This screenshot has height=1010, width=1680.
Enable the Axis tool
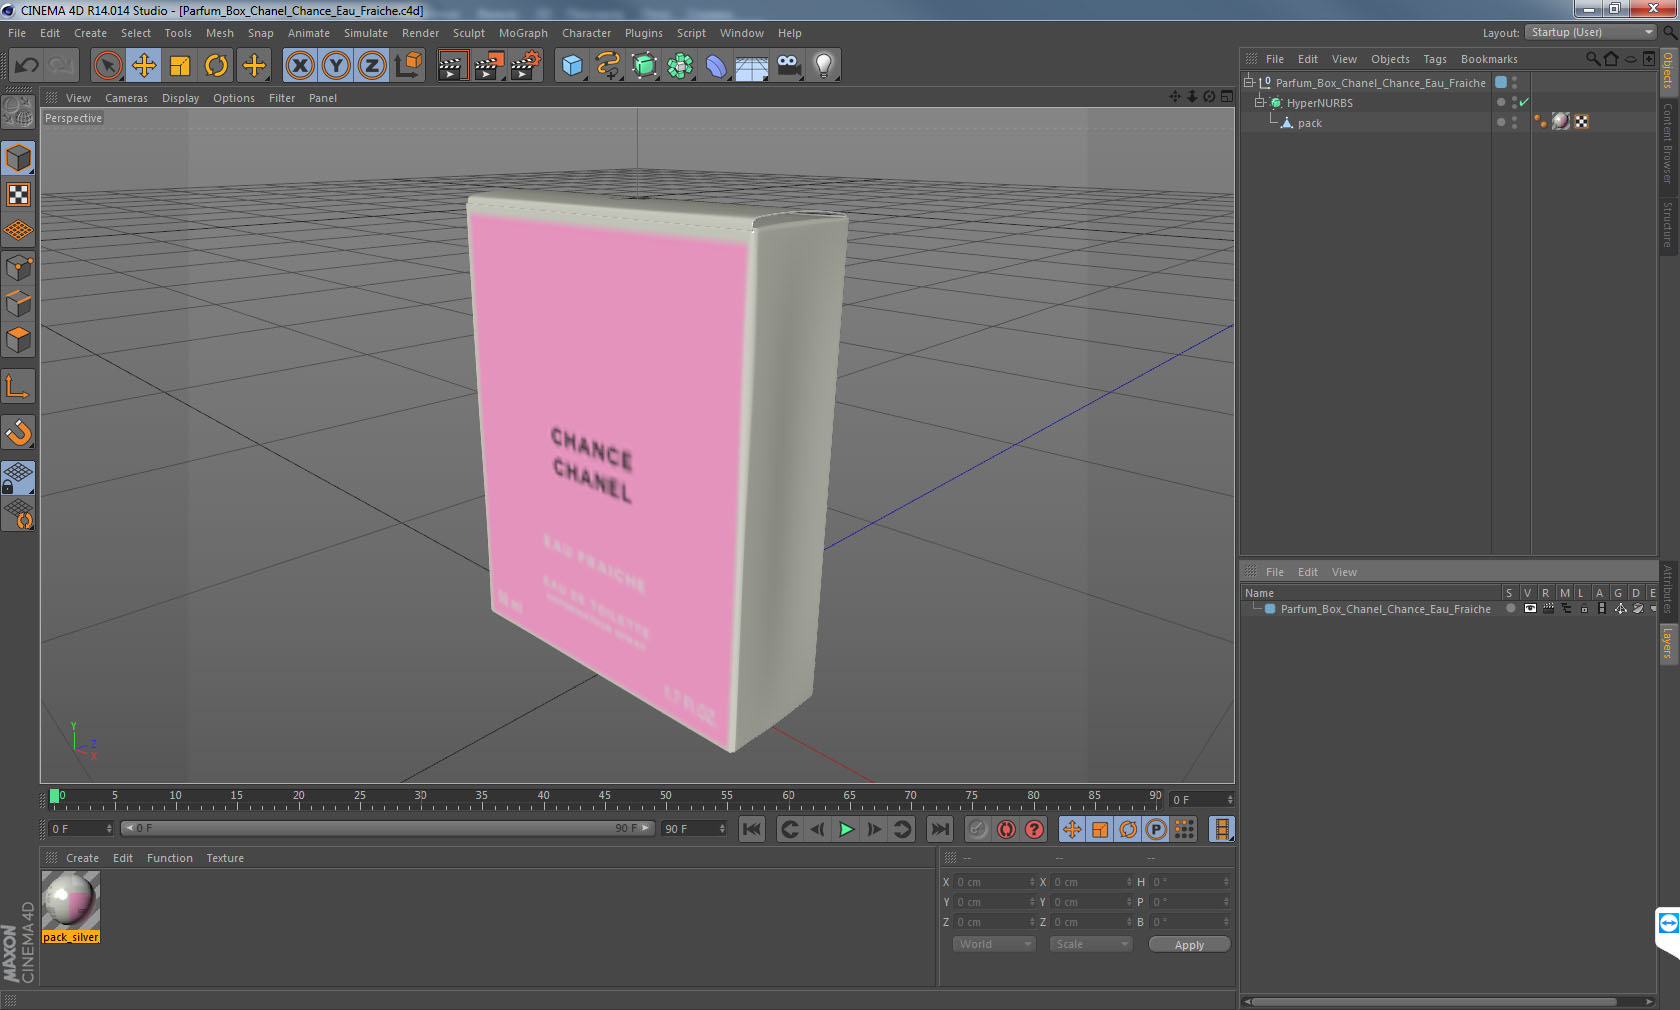tap(18, 387)
